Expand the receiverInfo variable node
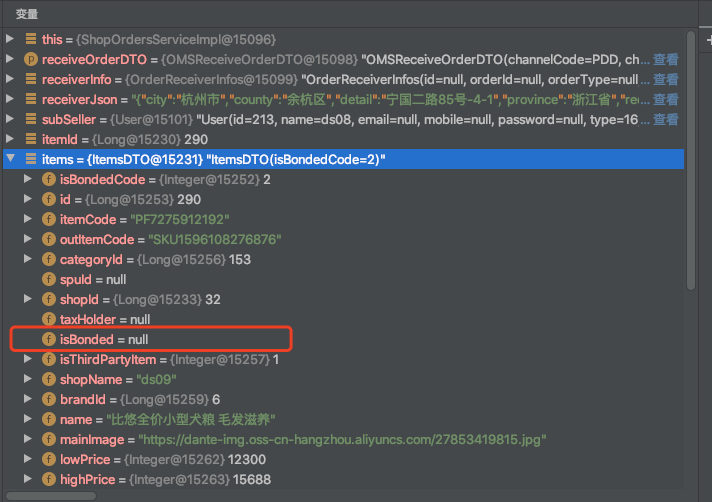 tap(11, 80)
